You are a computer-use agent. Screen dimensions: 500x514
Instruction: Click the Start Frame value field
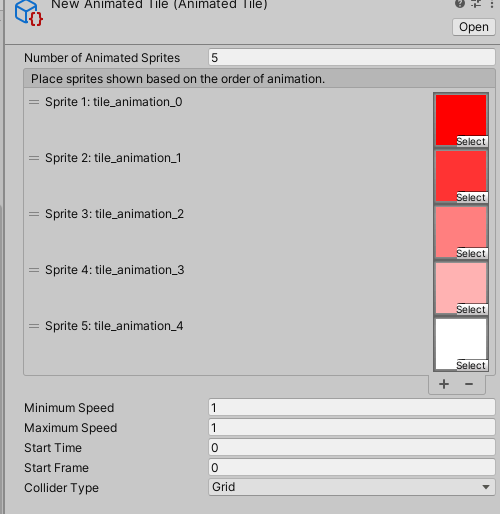[x=352, y=468]
